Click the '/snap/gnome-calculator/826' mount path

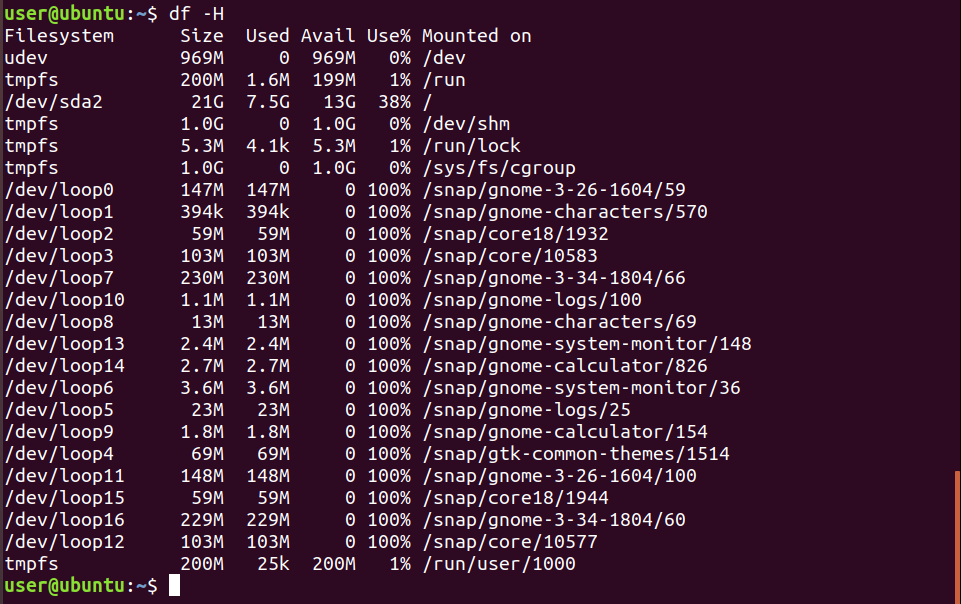tap(564, 366)
